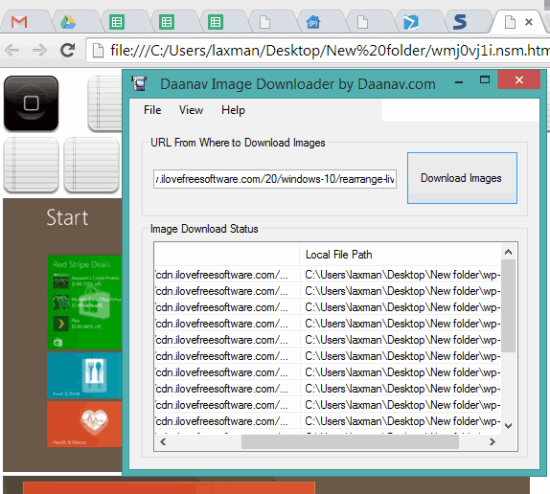
Task: Click the left arrow of horizontal scrollbar
Action: pyautogui.click(x=163, y=442)
